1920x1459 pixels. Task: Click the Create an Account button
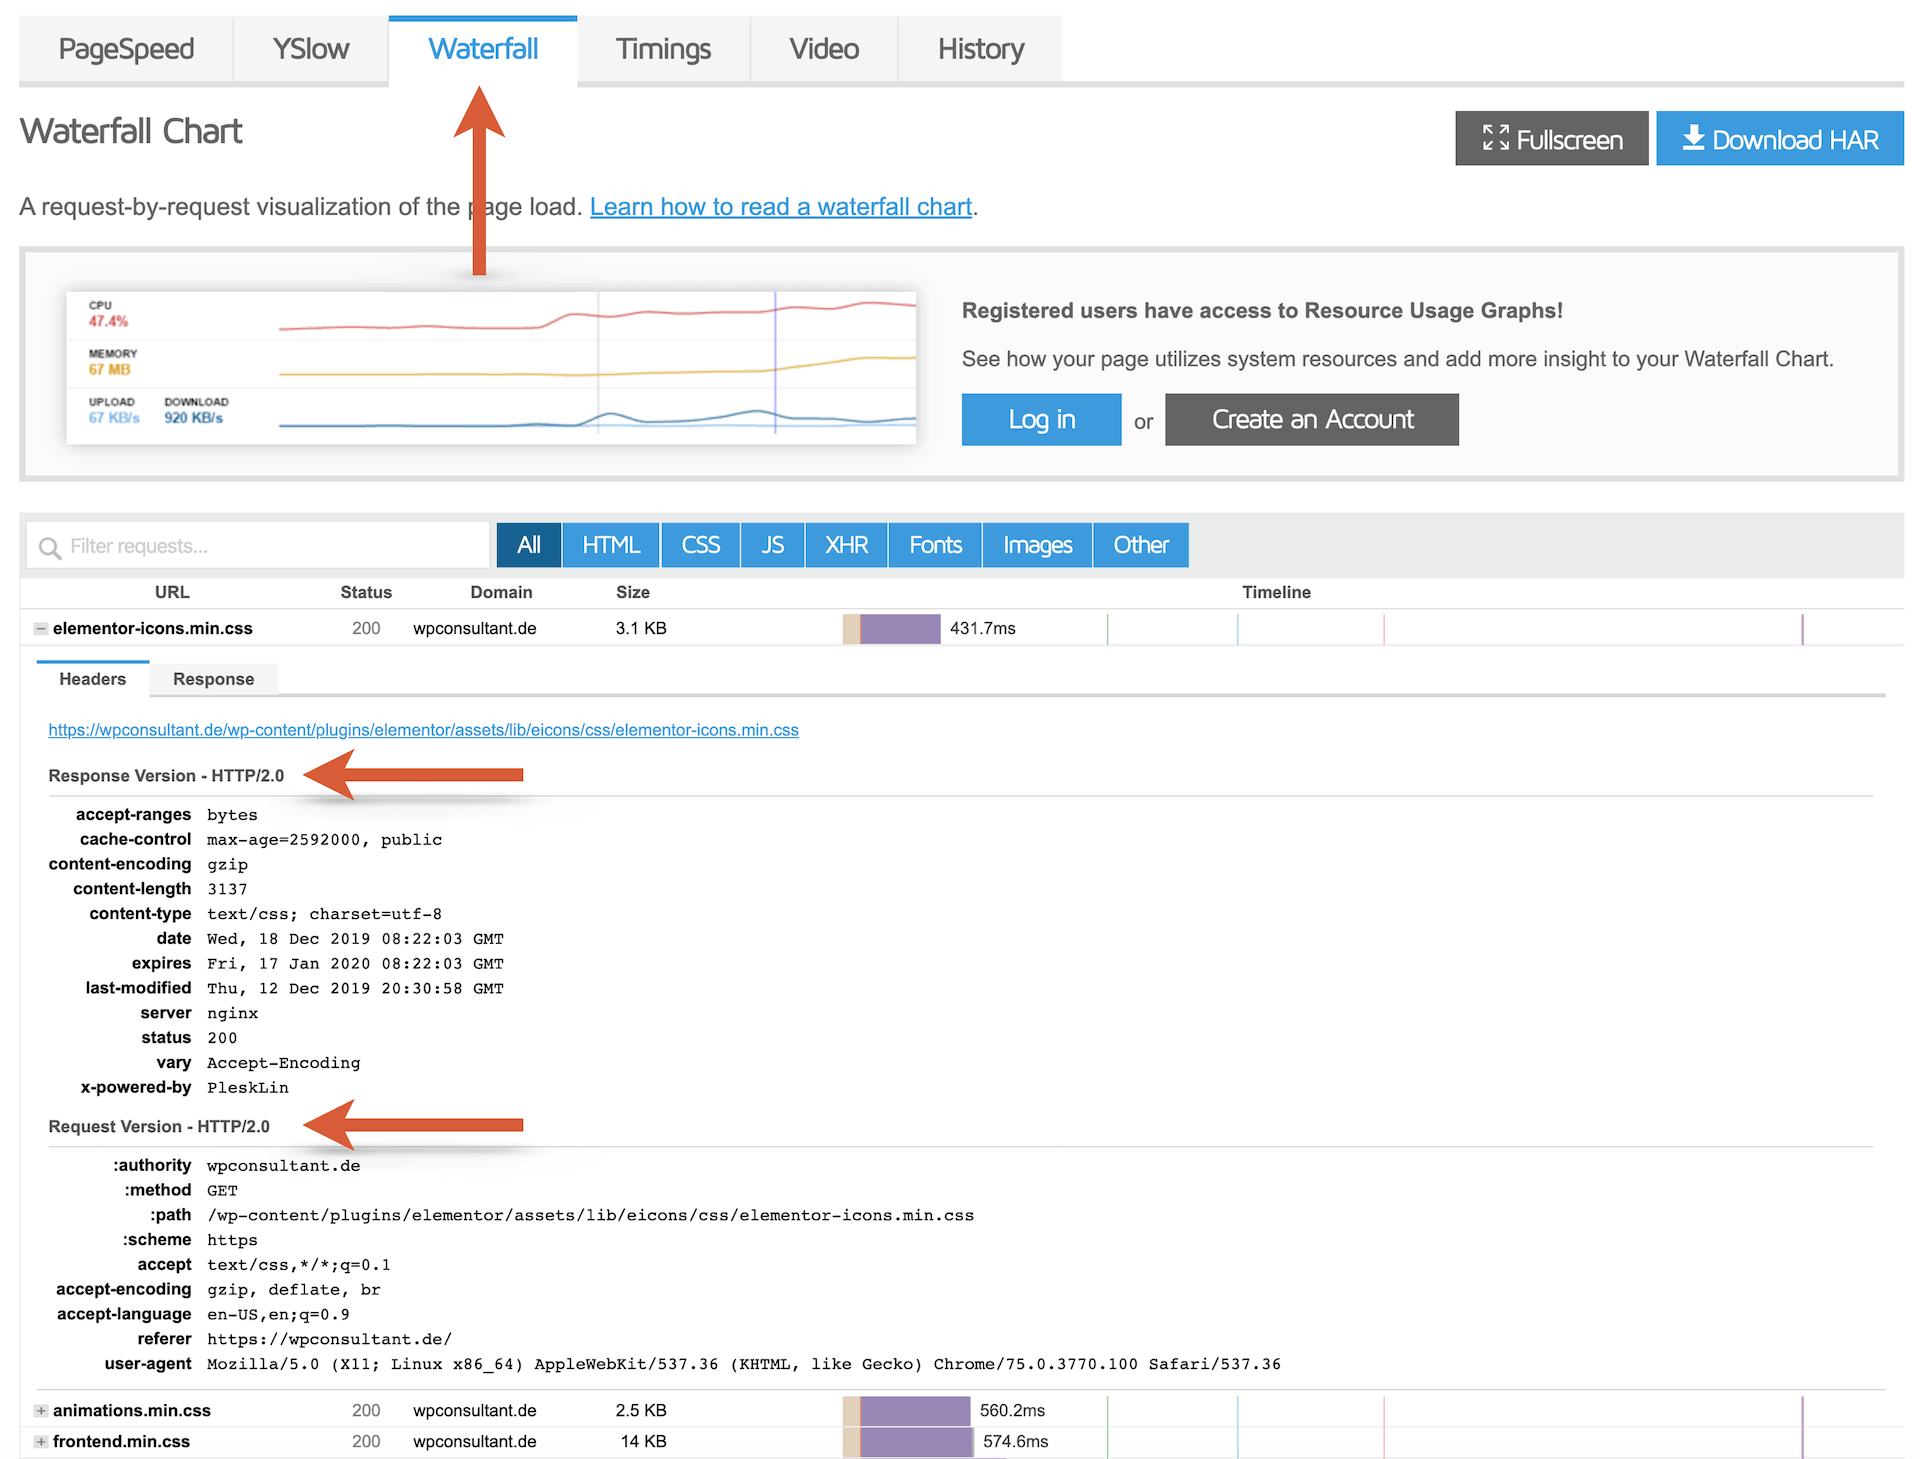(1311, 419)
